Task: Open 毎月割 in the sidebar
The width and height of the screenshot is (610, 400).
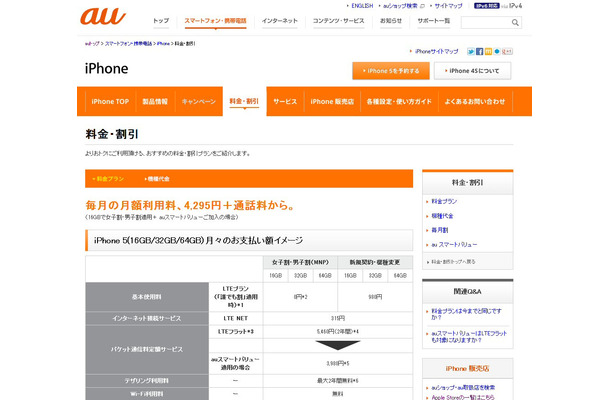Action: [440, 230]
